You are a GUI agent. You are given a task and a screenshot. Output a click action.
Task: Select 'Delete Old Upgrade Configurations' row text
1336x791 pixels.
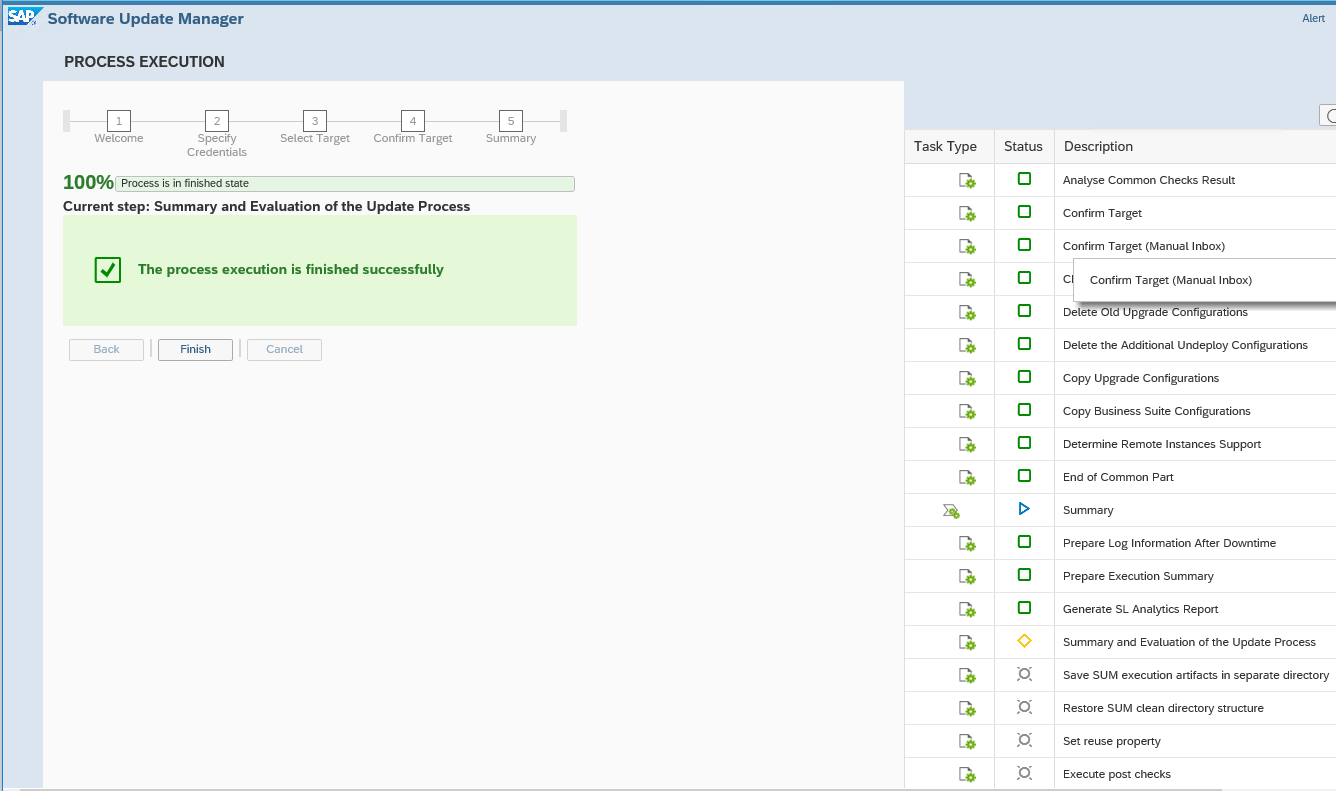click(1155, 313)
